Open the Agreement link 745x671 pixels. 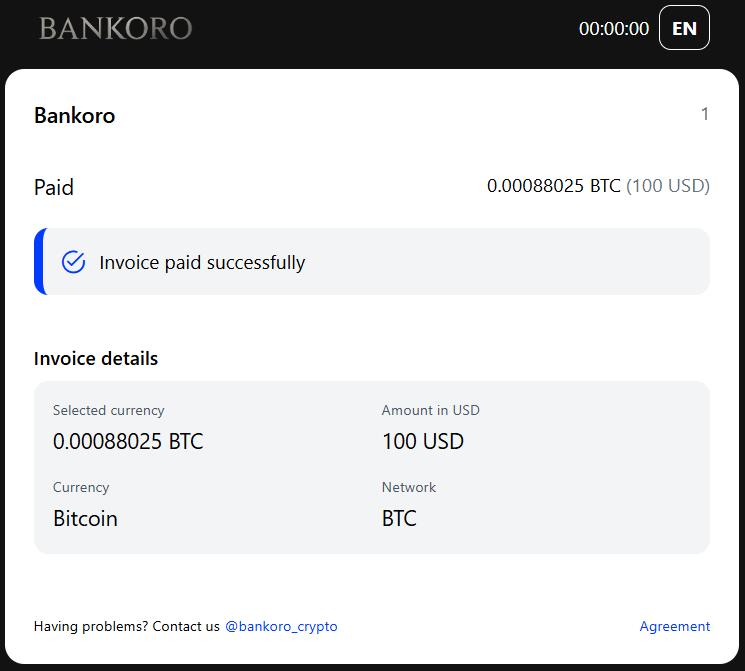pos(674,627)
